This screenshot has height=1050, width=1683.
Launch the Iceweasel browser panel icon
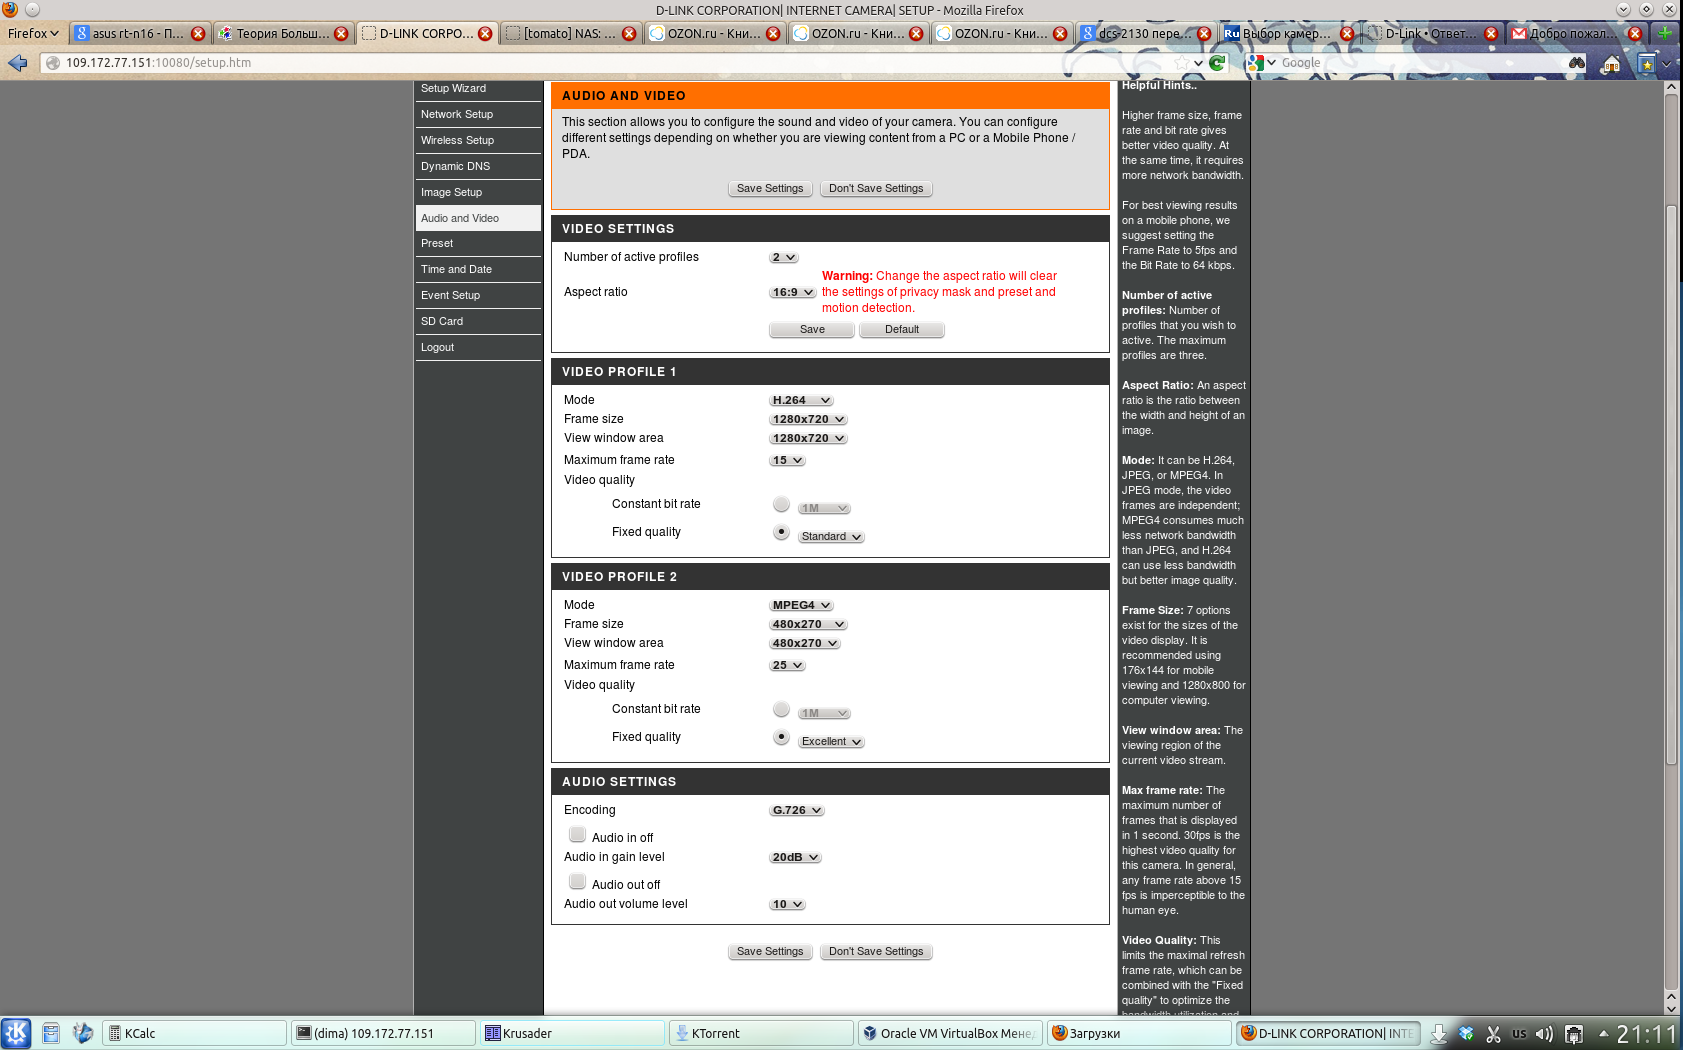(x=83, y=1033)
